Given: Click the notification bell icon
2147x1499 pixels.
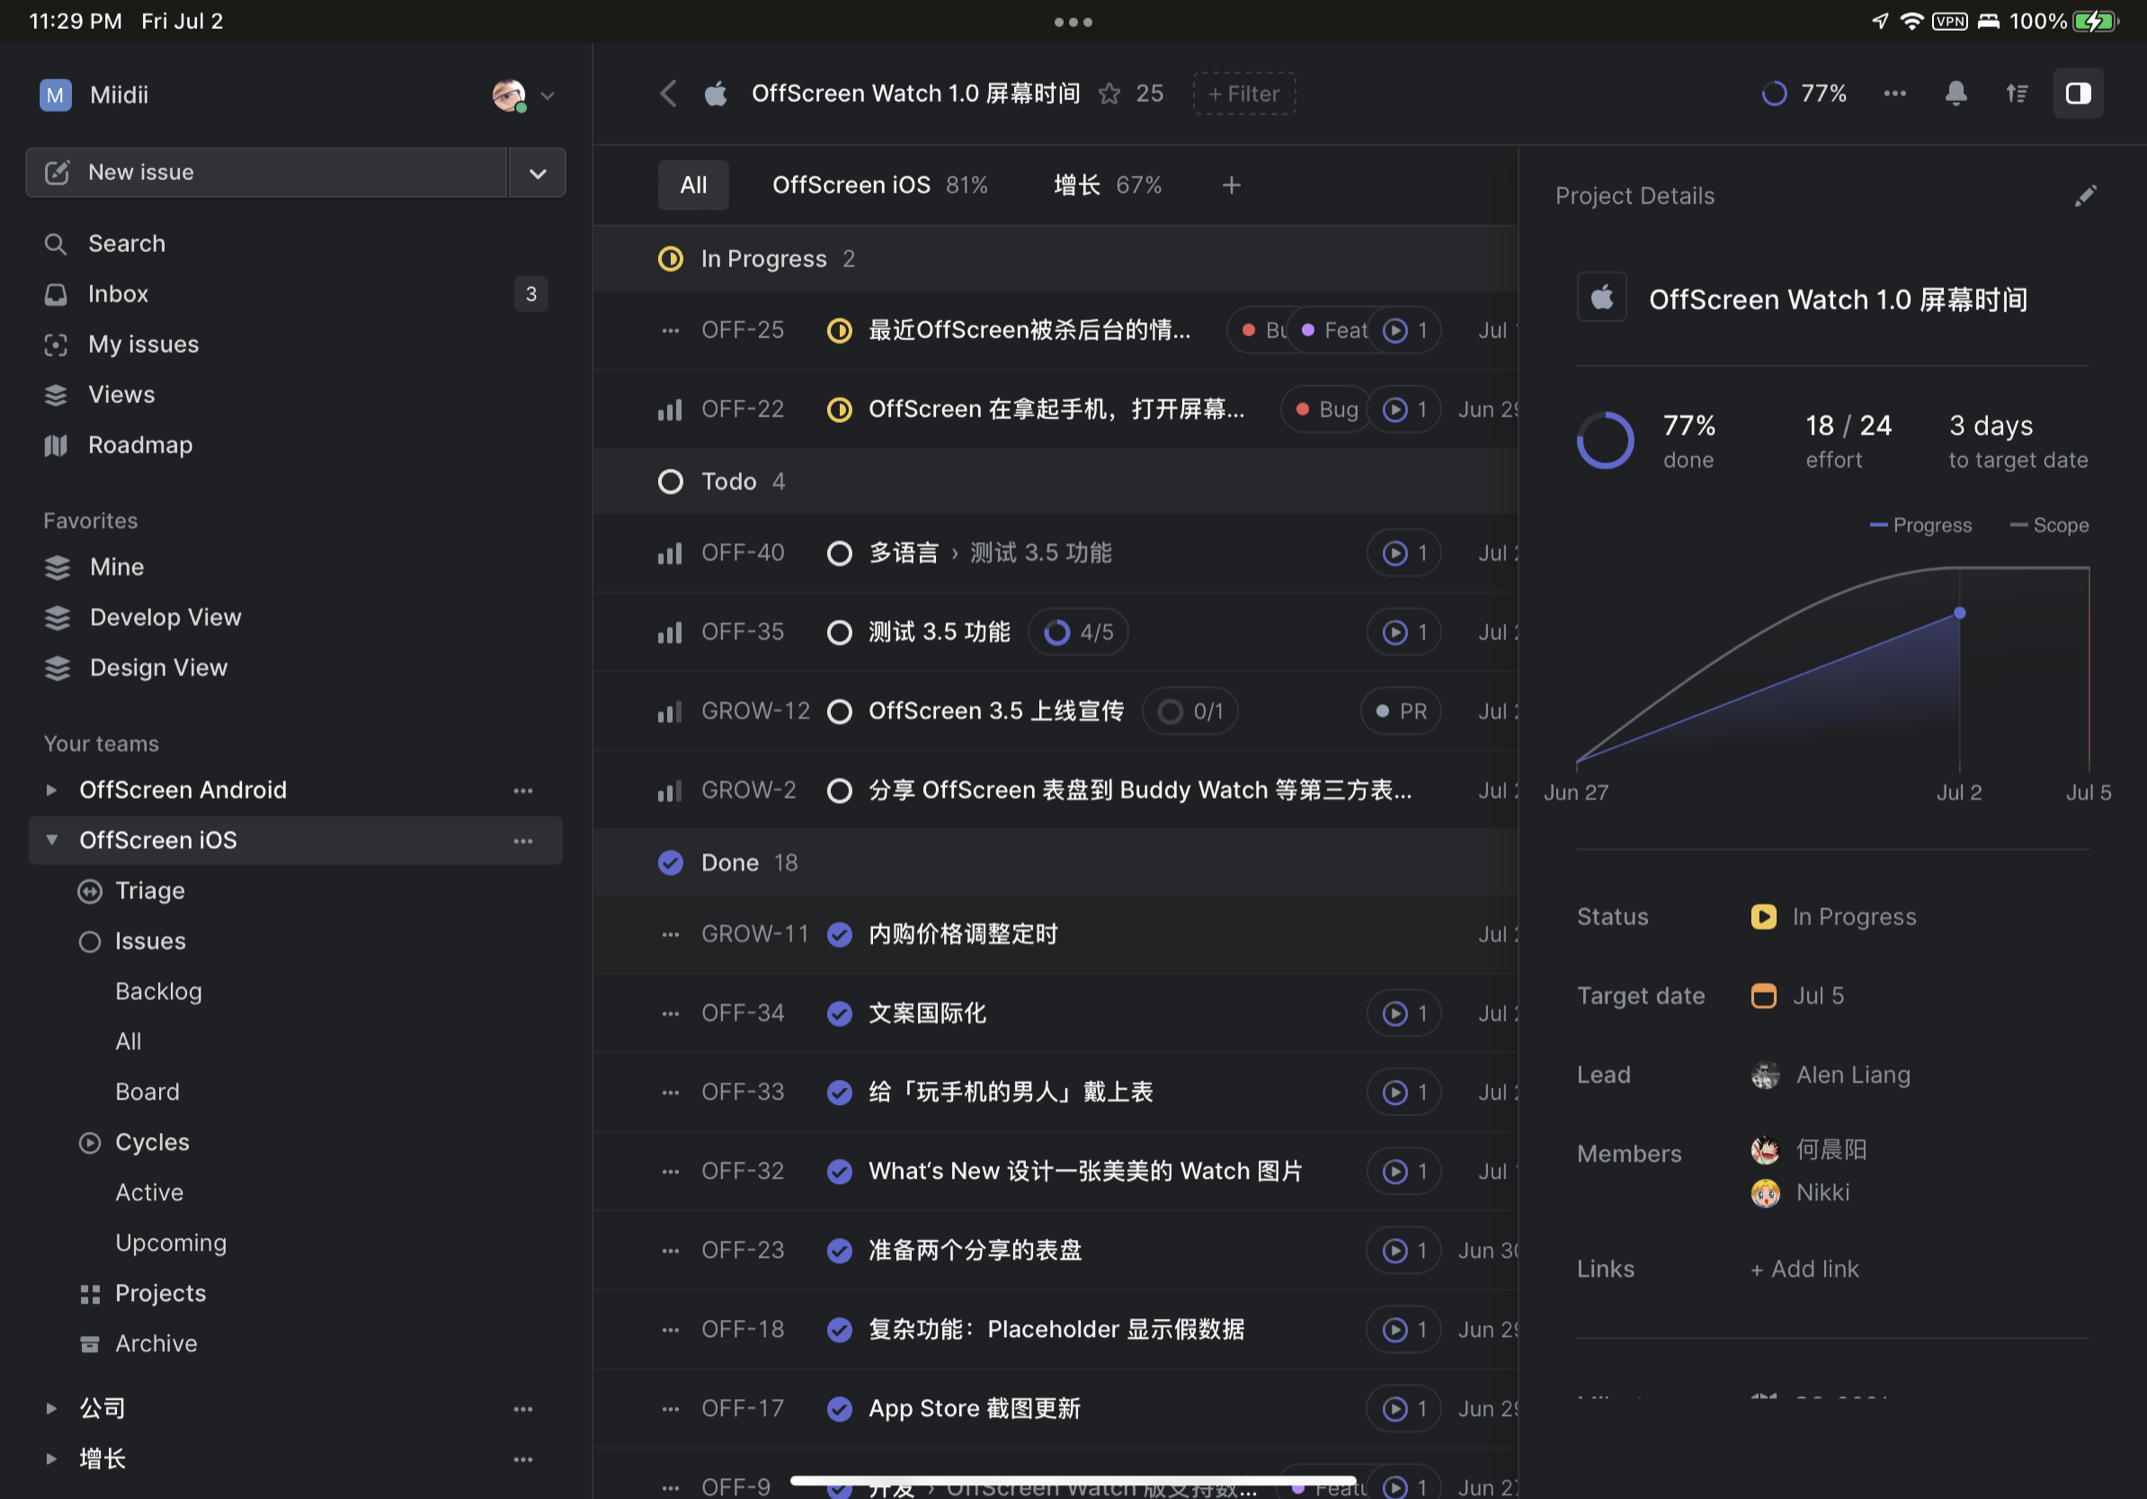Looking at the screenshot, I should coord(1955,93).
